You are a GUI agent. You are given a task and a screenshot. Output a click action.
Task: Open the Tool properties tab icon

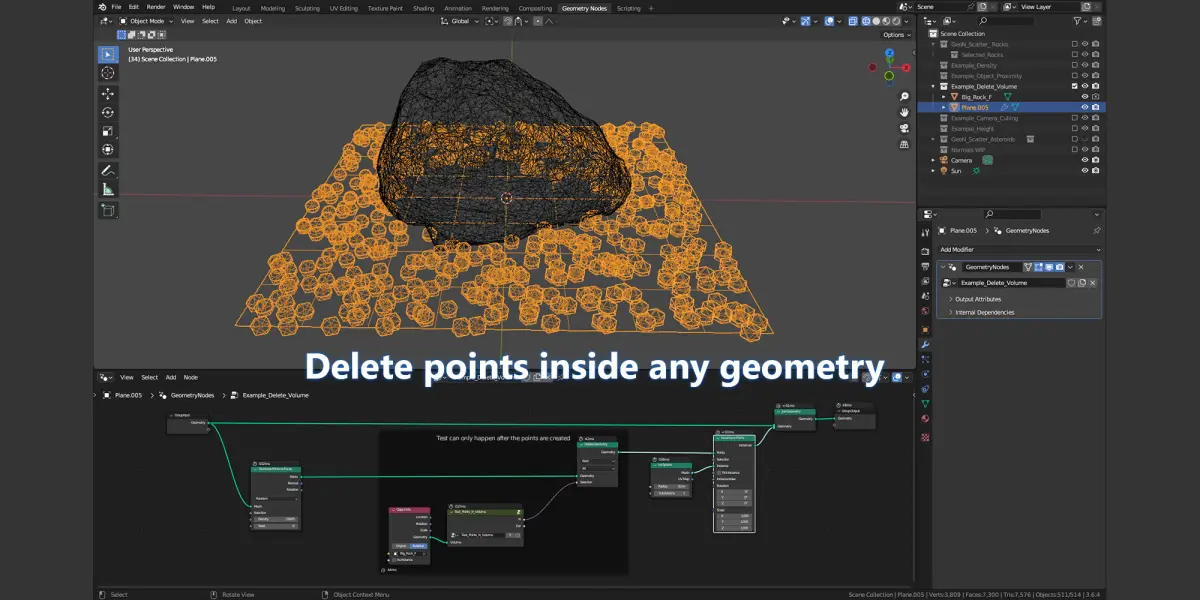[925, 234]
